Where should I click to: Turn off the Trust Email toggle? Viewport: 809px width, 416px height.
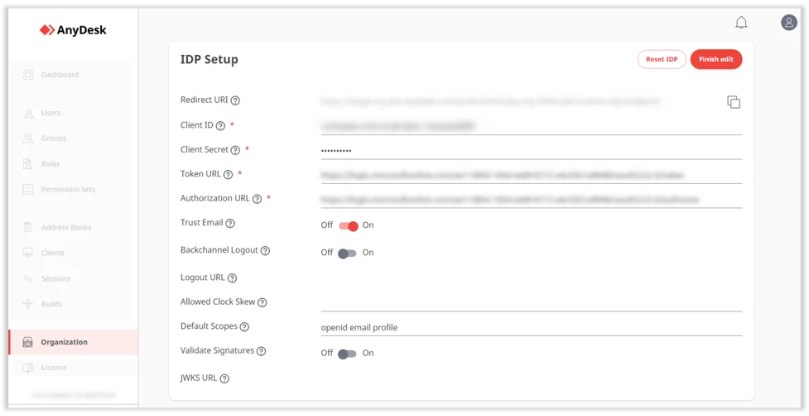coord(348,225)
